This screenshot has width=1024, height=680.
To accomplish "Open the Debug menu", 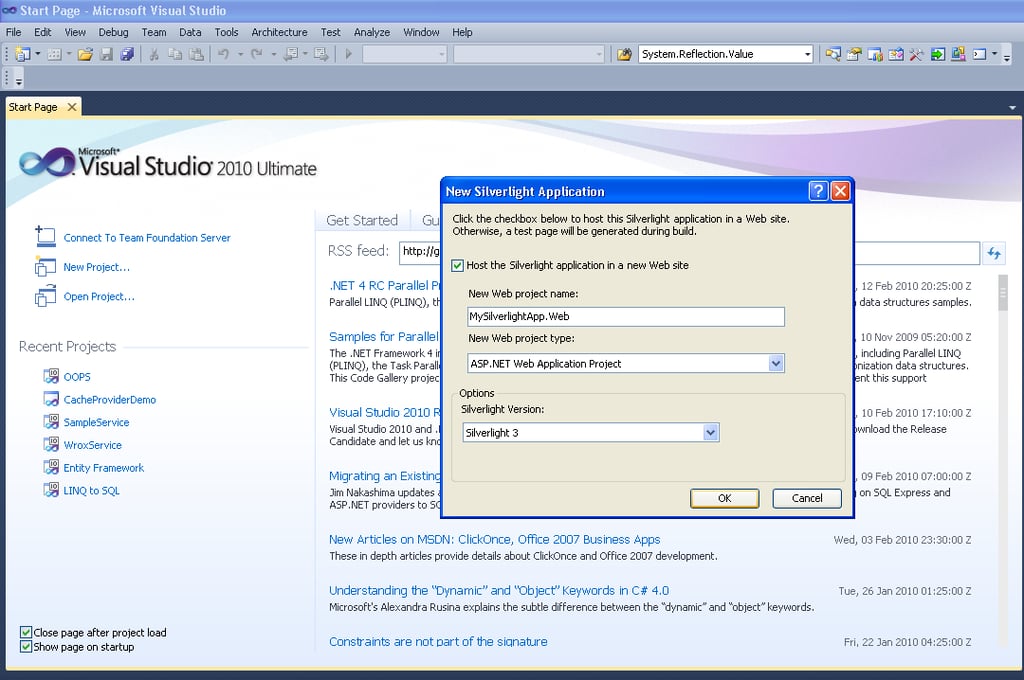I will click(x=113, y=32).
